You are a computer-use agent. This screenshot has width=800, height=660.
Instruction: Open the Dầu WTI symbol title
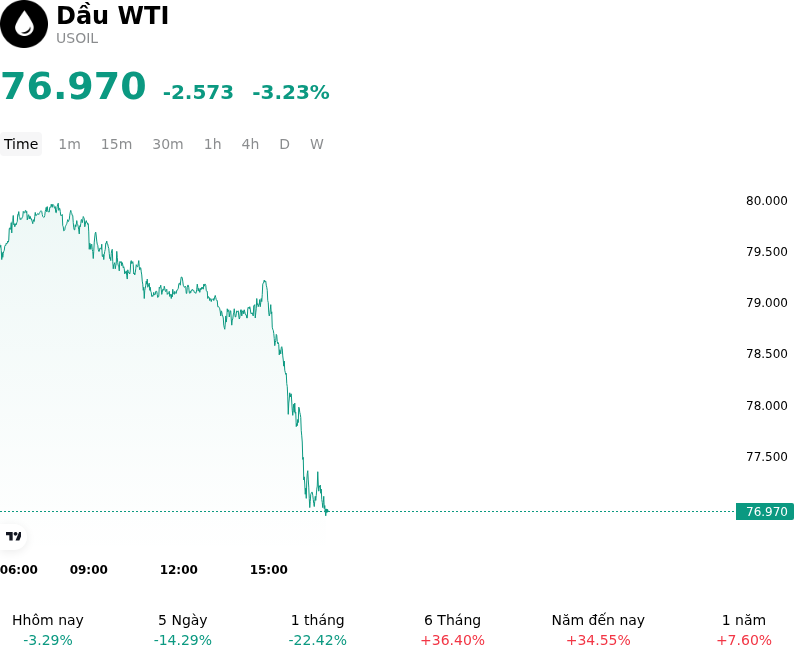(x=112, y=15)
